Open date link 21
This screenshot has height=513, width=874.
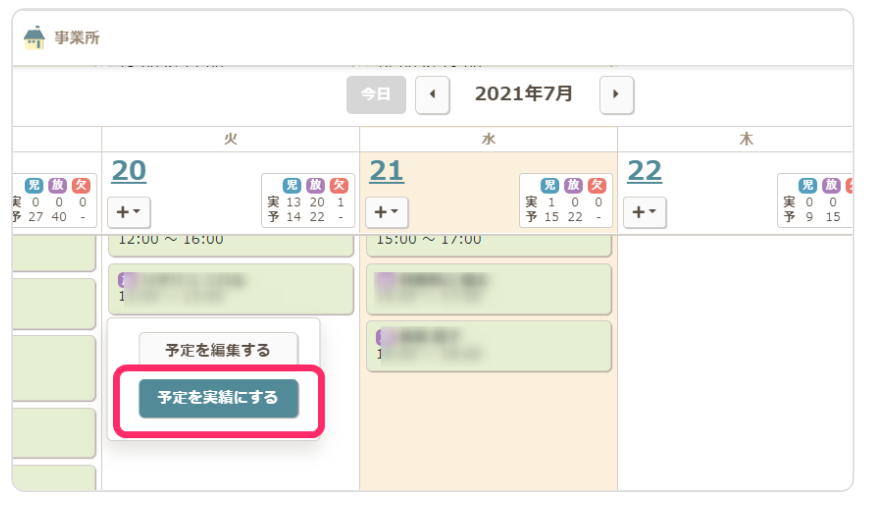click(386, 171)
